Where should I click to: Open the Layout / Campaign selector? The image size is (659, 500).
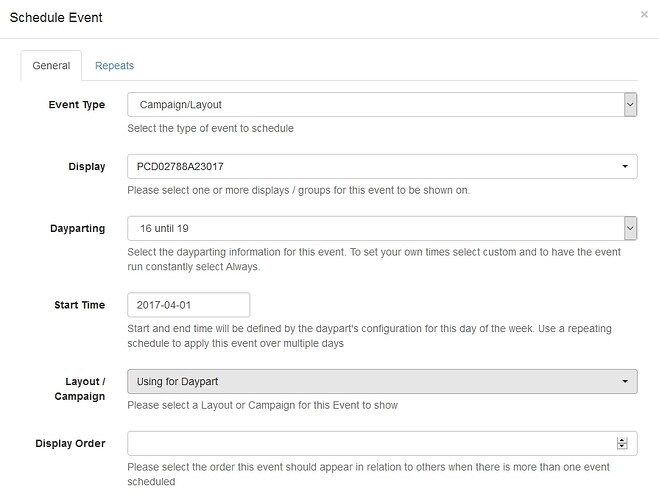coord(382,382)
